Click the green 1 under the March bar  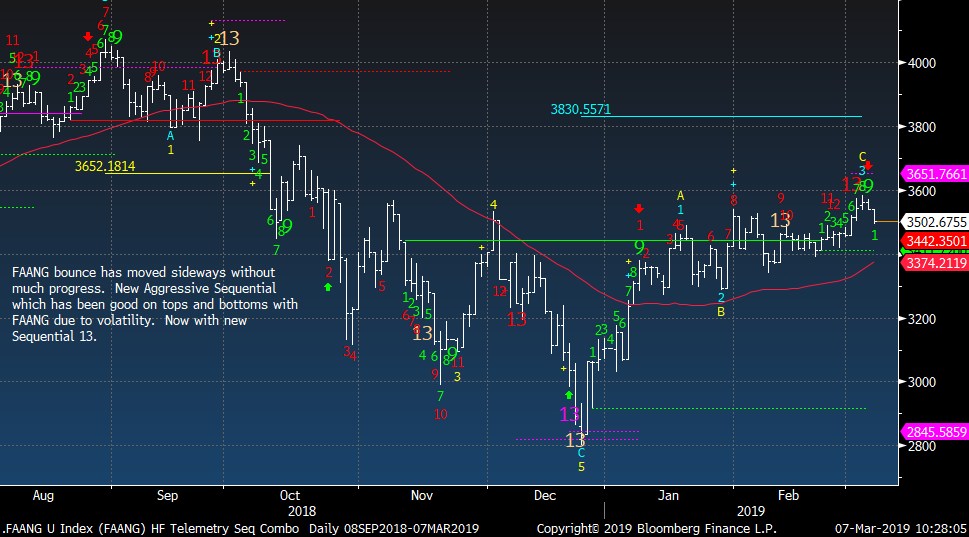(x=874, y=235)
